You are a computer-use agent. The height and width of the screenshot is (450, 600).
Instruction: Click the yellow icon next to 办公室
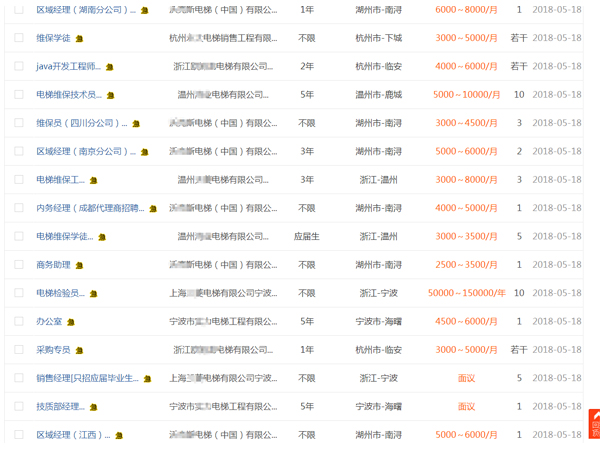[x=71, y=323]
